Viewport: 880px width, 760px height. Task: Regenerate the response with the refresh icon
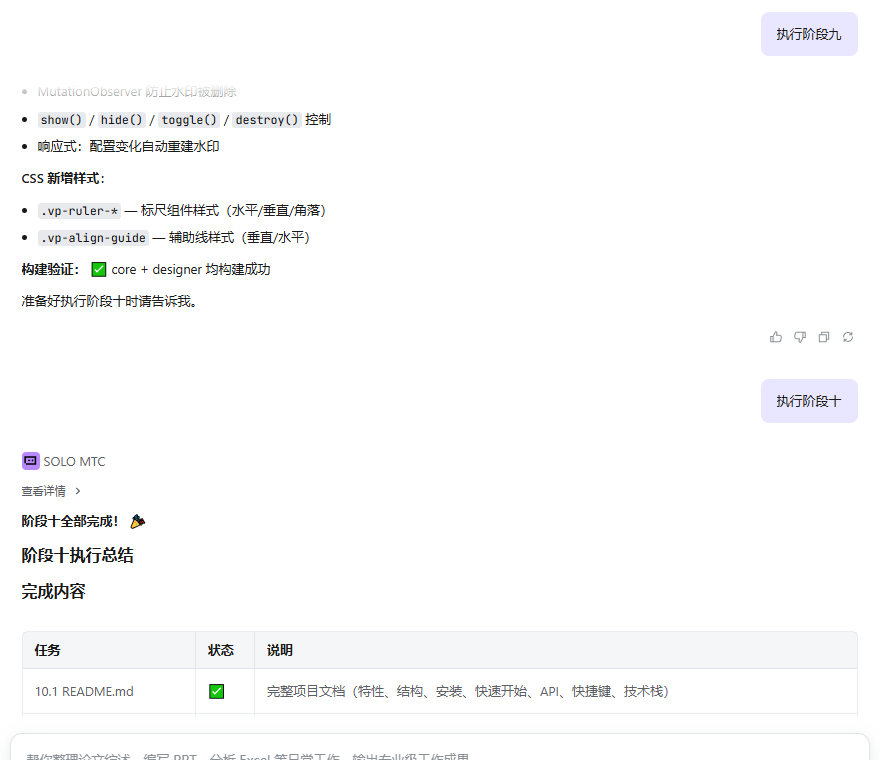[x=848, y=337]
